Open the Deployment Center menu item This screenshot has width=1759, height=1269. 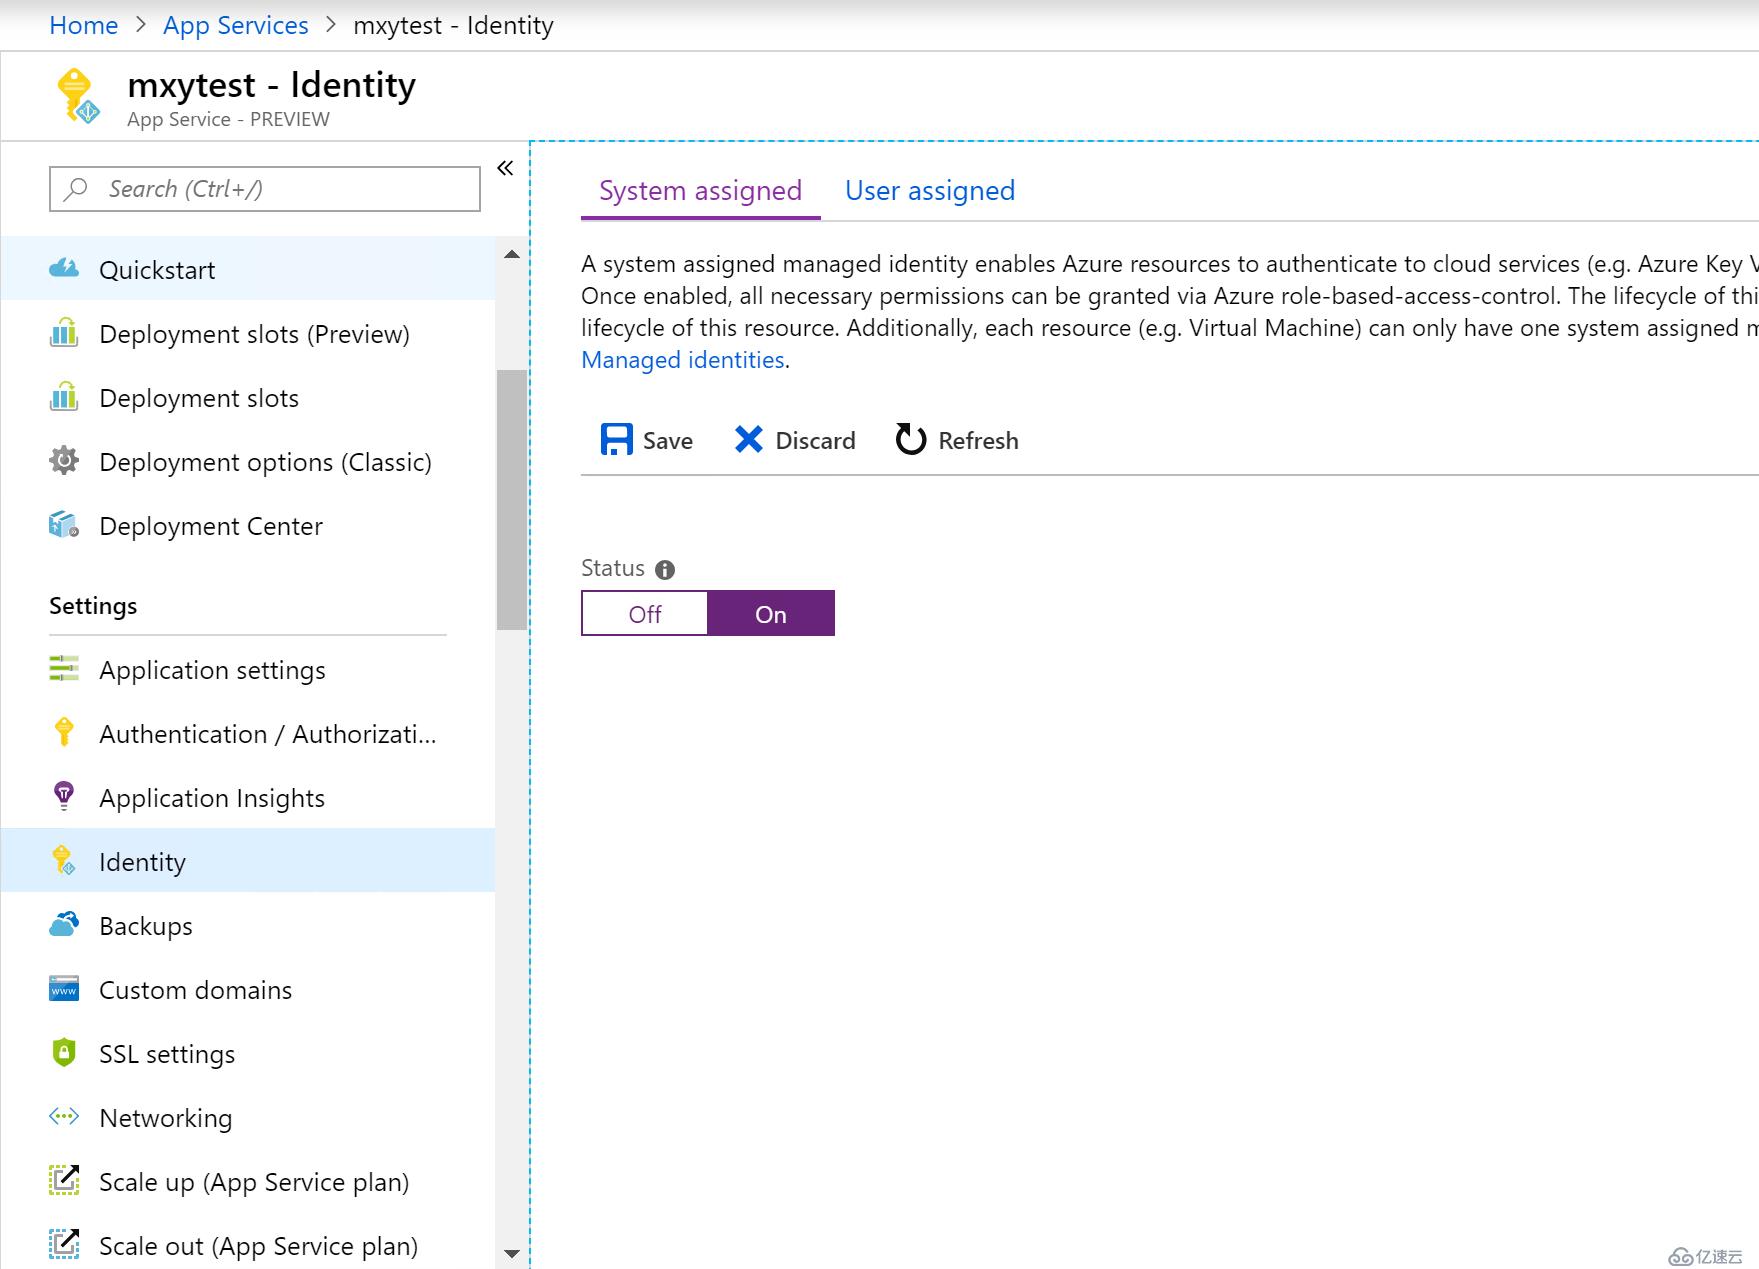click(248, 525)
